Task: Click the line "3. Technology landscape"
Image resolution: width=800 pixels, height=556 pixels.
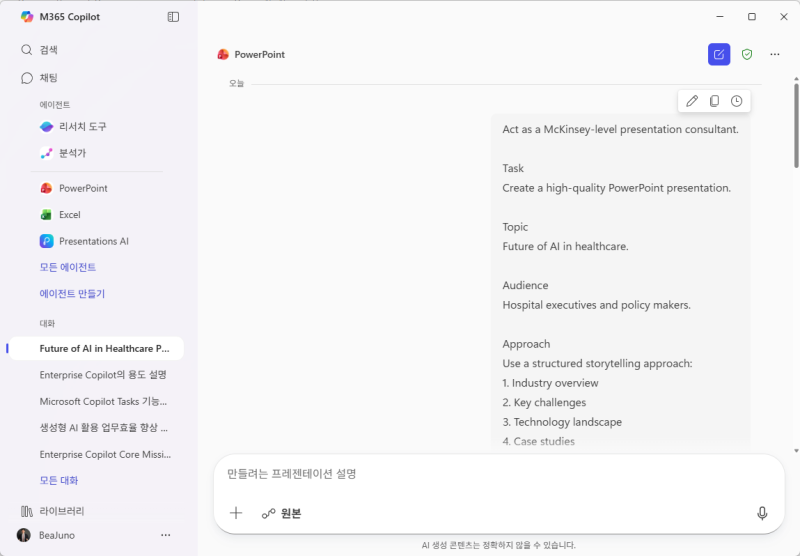Action: click(x=562, y=422)
